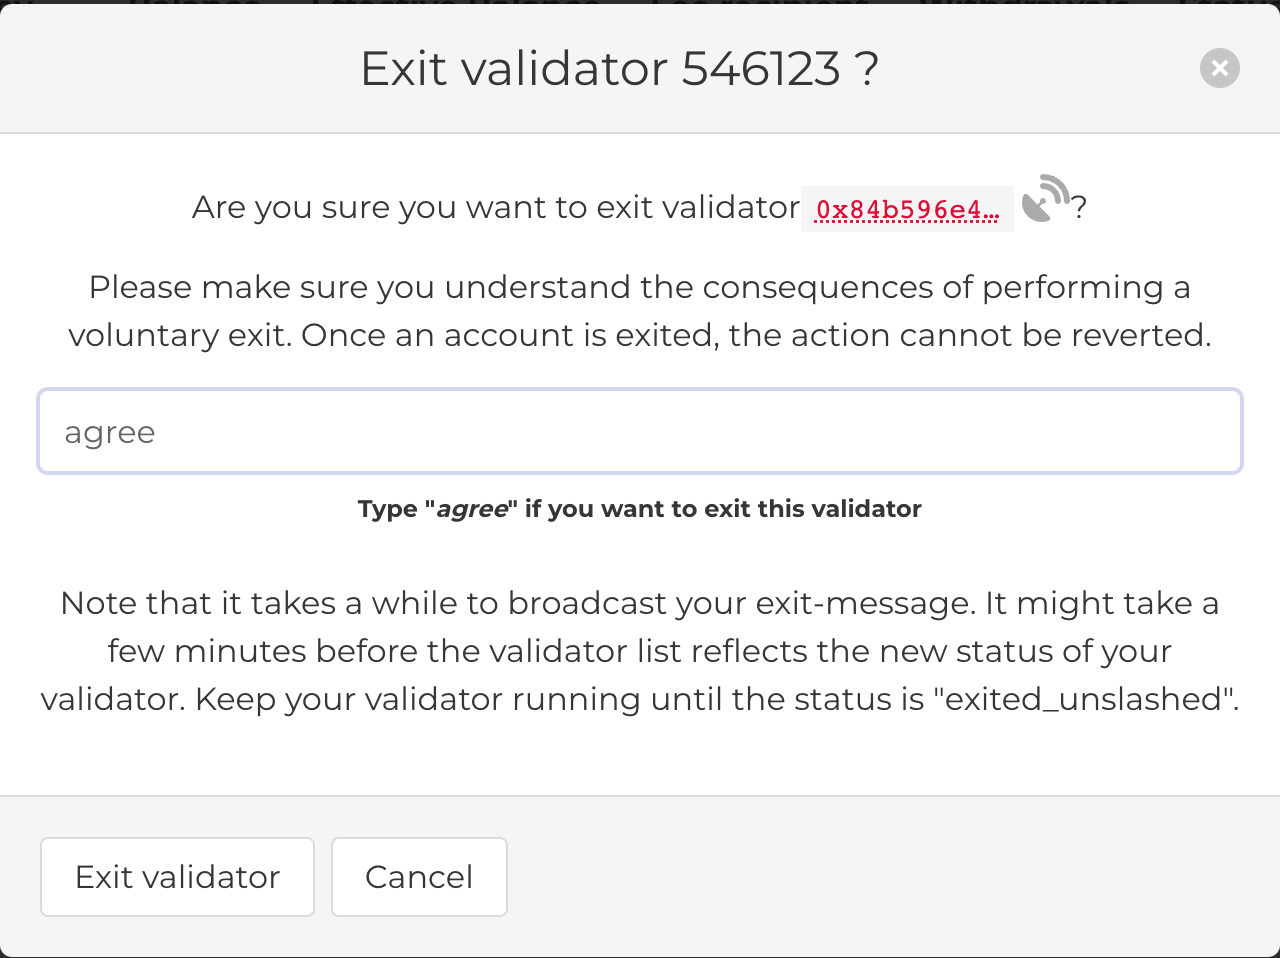The width and height of the screenshot is (1280, 958).
Task: Click empty footer area right of Cancel
Action: (x=880, y=877)
